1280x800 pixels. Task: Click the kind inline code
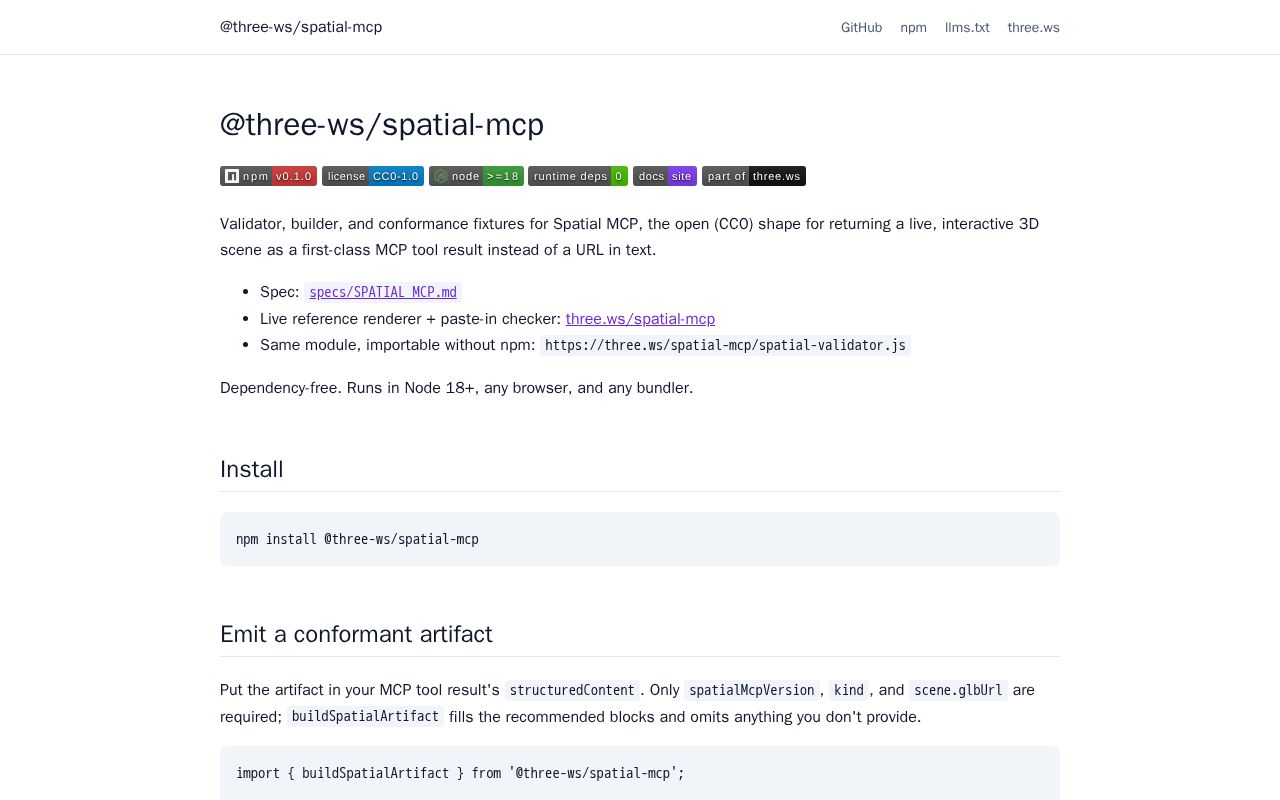[849, 690]
